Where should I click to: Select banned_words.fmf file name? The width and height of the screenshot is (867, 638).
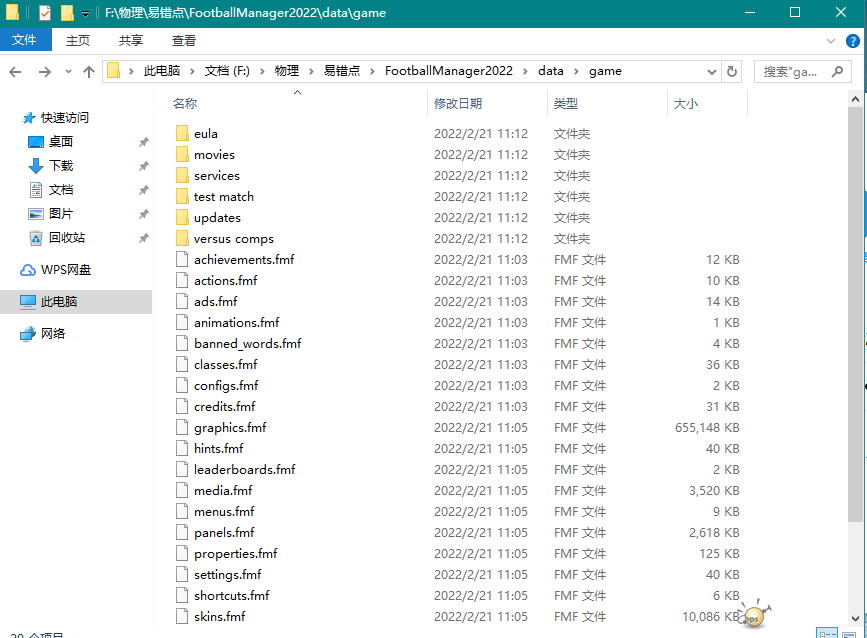pyautogui.click(x=248, y=343)
